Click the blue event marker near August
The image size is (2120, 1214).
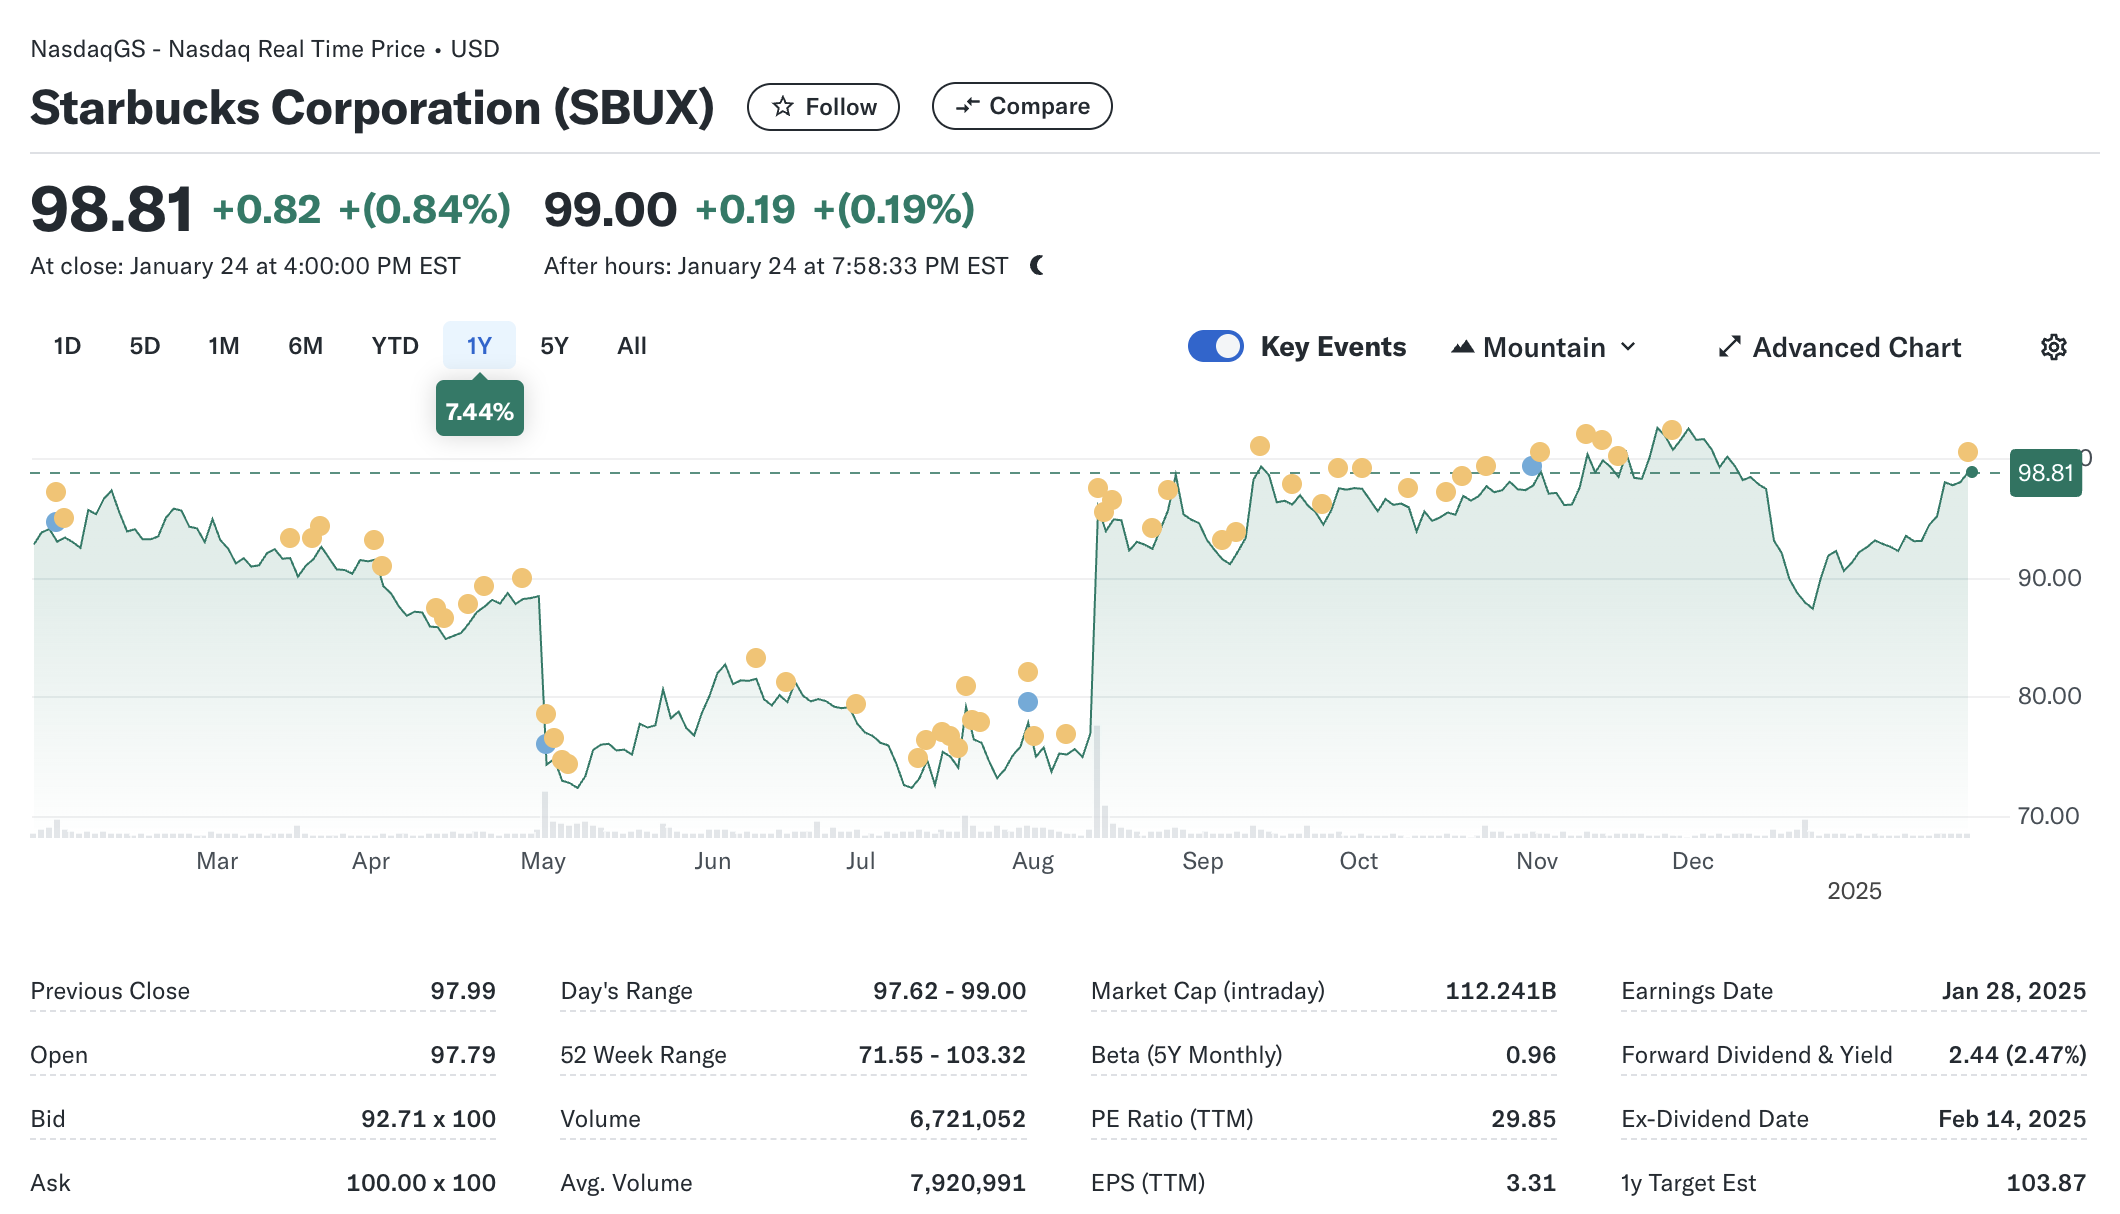click(1027, 702)
